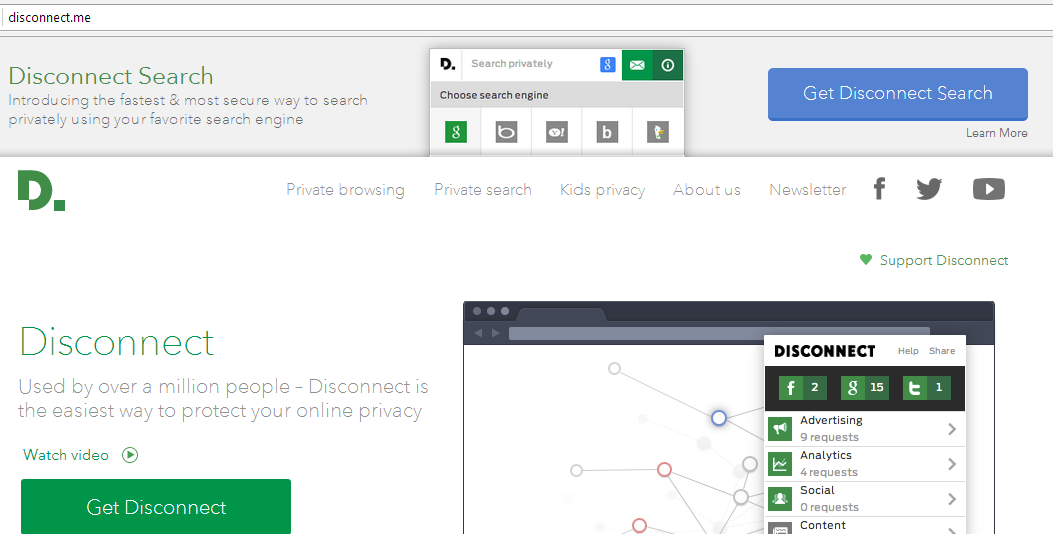1053x534 pixels.
Task: Select the DuckDuckGo search engine icon
Action: click(x=657, y=132)
